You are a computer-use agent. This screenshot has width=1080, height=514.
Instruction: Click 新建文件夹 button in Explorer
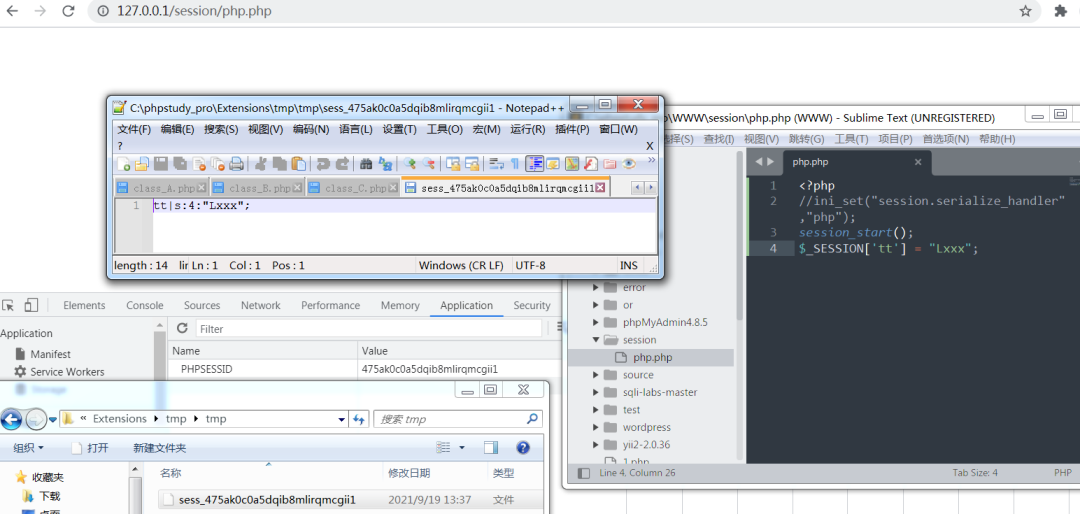pyautogui.click(x=159, y=448)
